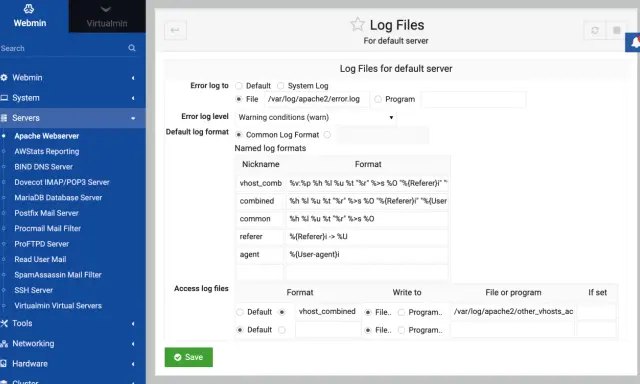Open Read User Mail
The height and width of the screenshot is (384, 640).
tap(40, 260)
